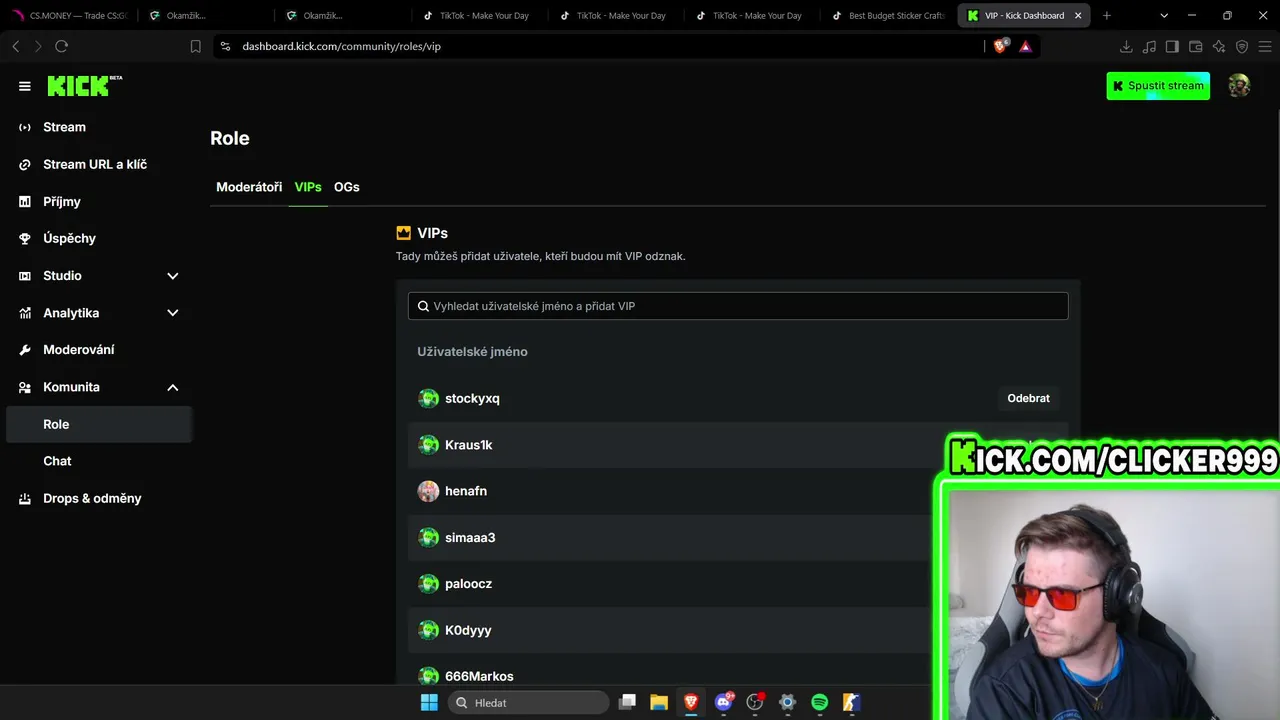Click the Spustit stream button
This screenshot has width=1280, height=720.
point(1158,86)
